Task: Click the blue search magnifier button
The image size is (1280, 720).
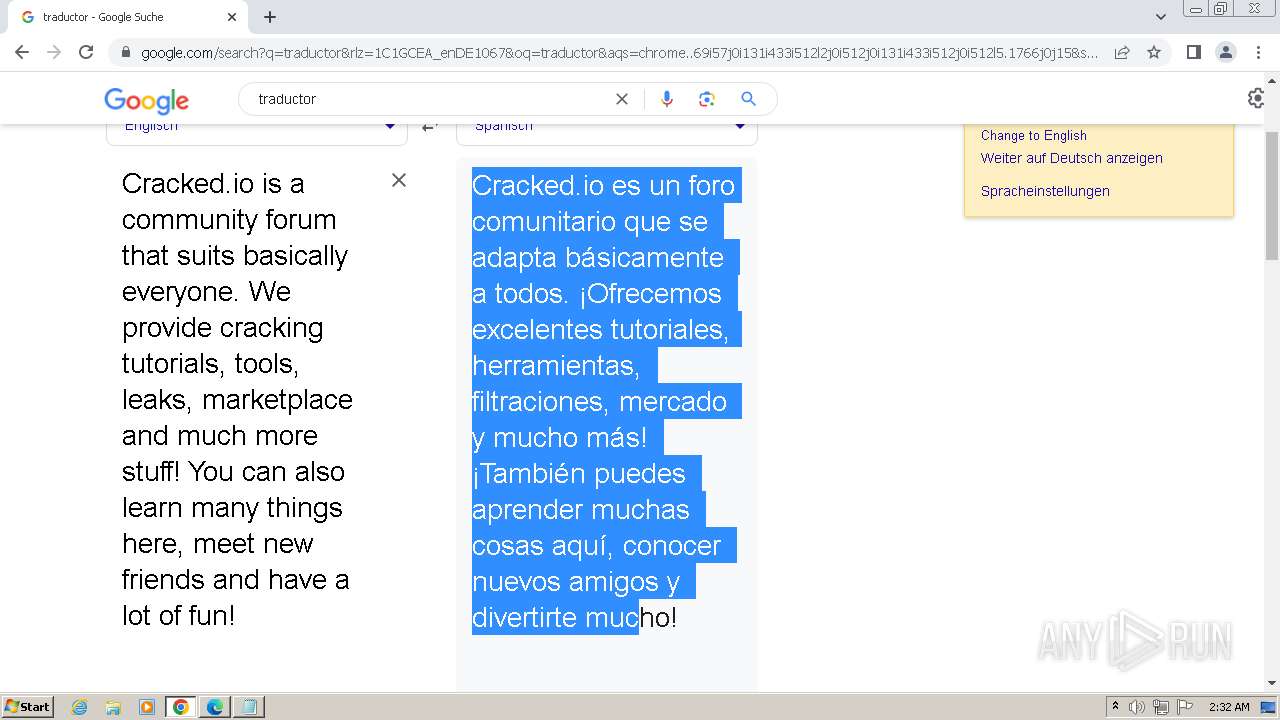Action: 748,99
